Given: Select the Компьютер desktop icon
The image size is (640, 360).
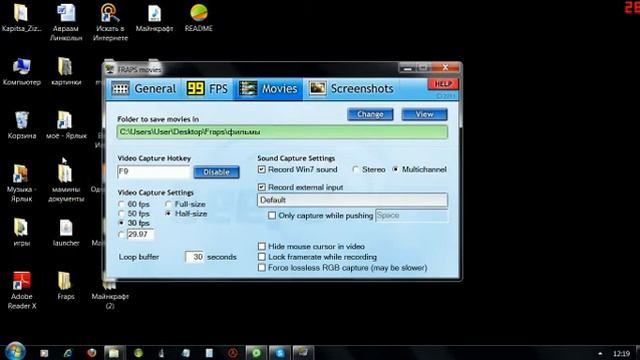Looking at the screenshot, I should [21, 67].
